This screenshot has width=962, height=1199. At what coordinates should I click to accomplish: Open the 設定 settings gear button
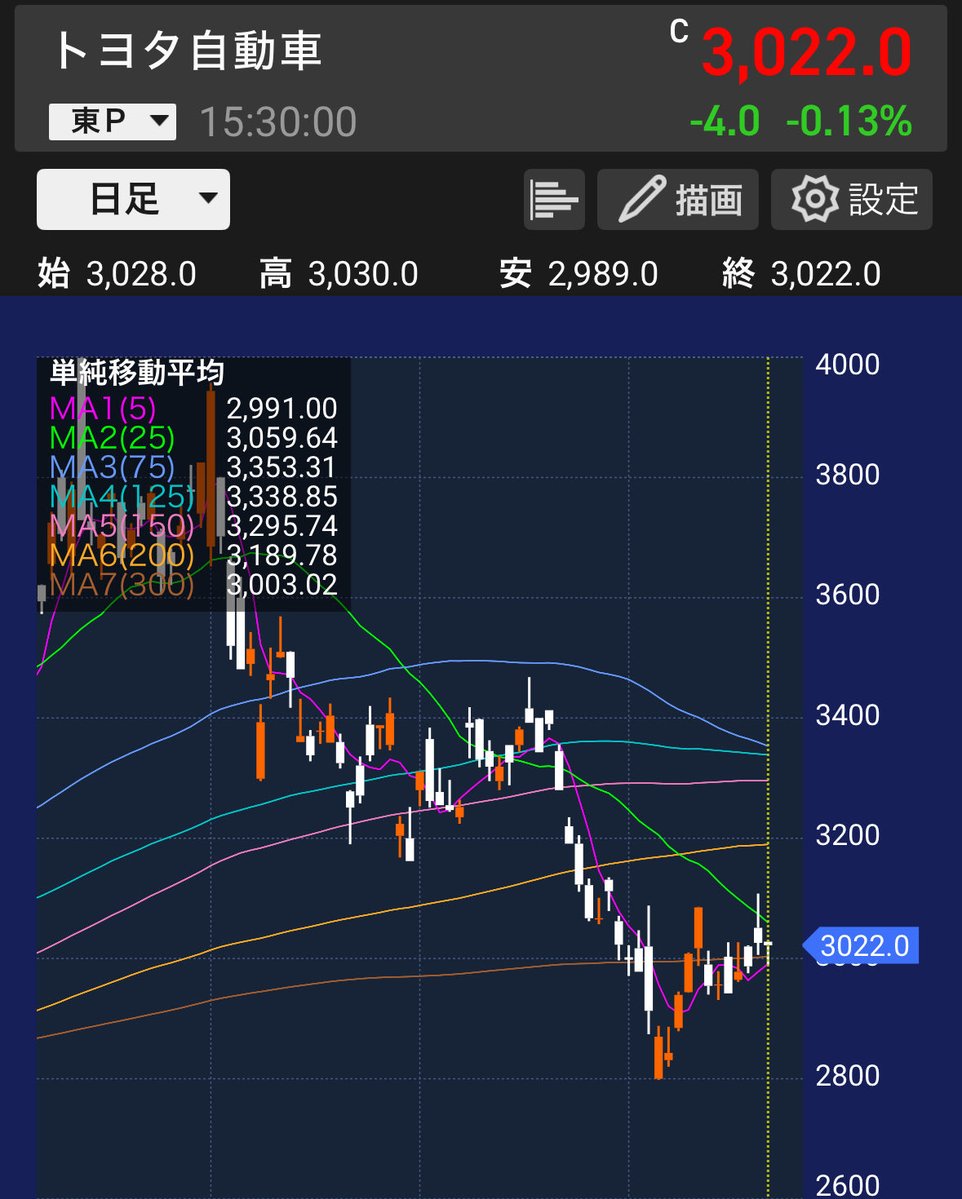pos(851,200)
